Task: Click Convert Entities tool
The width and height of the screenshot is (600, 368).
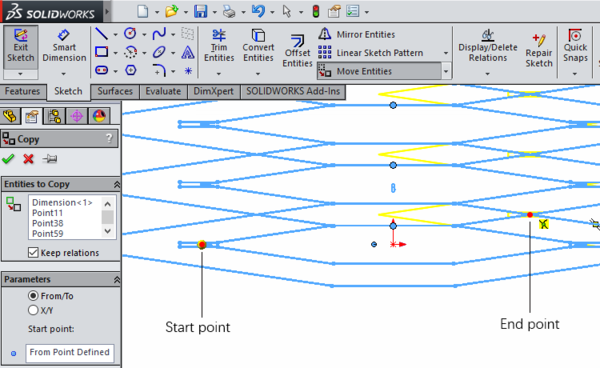Action: (258, 45)
